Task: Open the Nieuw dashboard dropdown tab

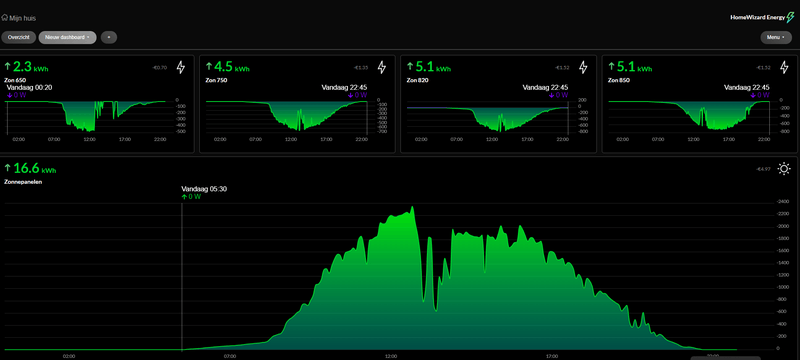Action: tap(67, 37)
